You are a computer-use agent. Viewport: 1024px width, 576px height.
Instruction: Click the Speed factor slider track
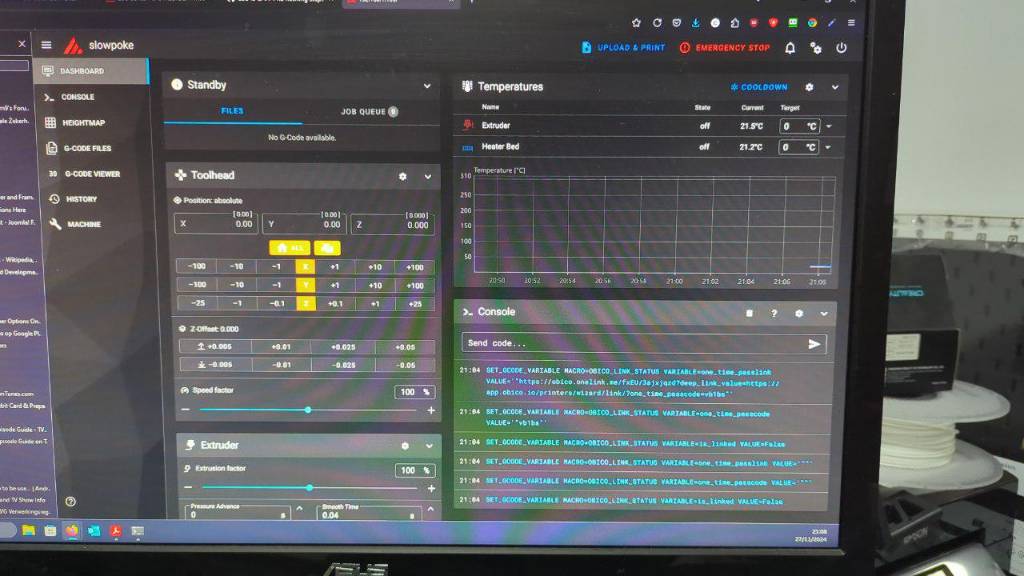point(307,410)
